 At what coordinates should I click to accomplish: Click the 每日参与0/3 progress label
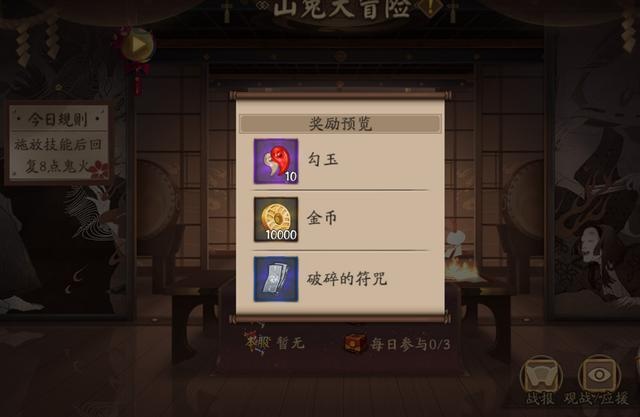tap(411, 345)
